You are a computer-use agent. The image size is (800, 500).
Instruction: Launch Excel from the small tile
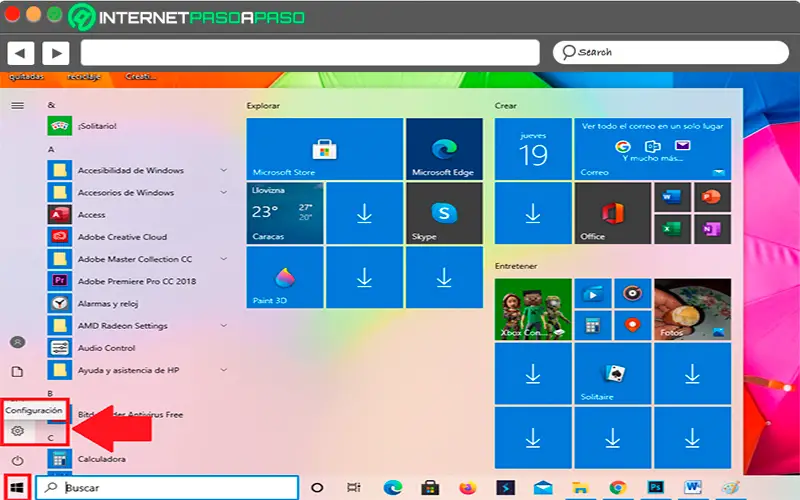[672, 229]
